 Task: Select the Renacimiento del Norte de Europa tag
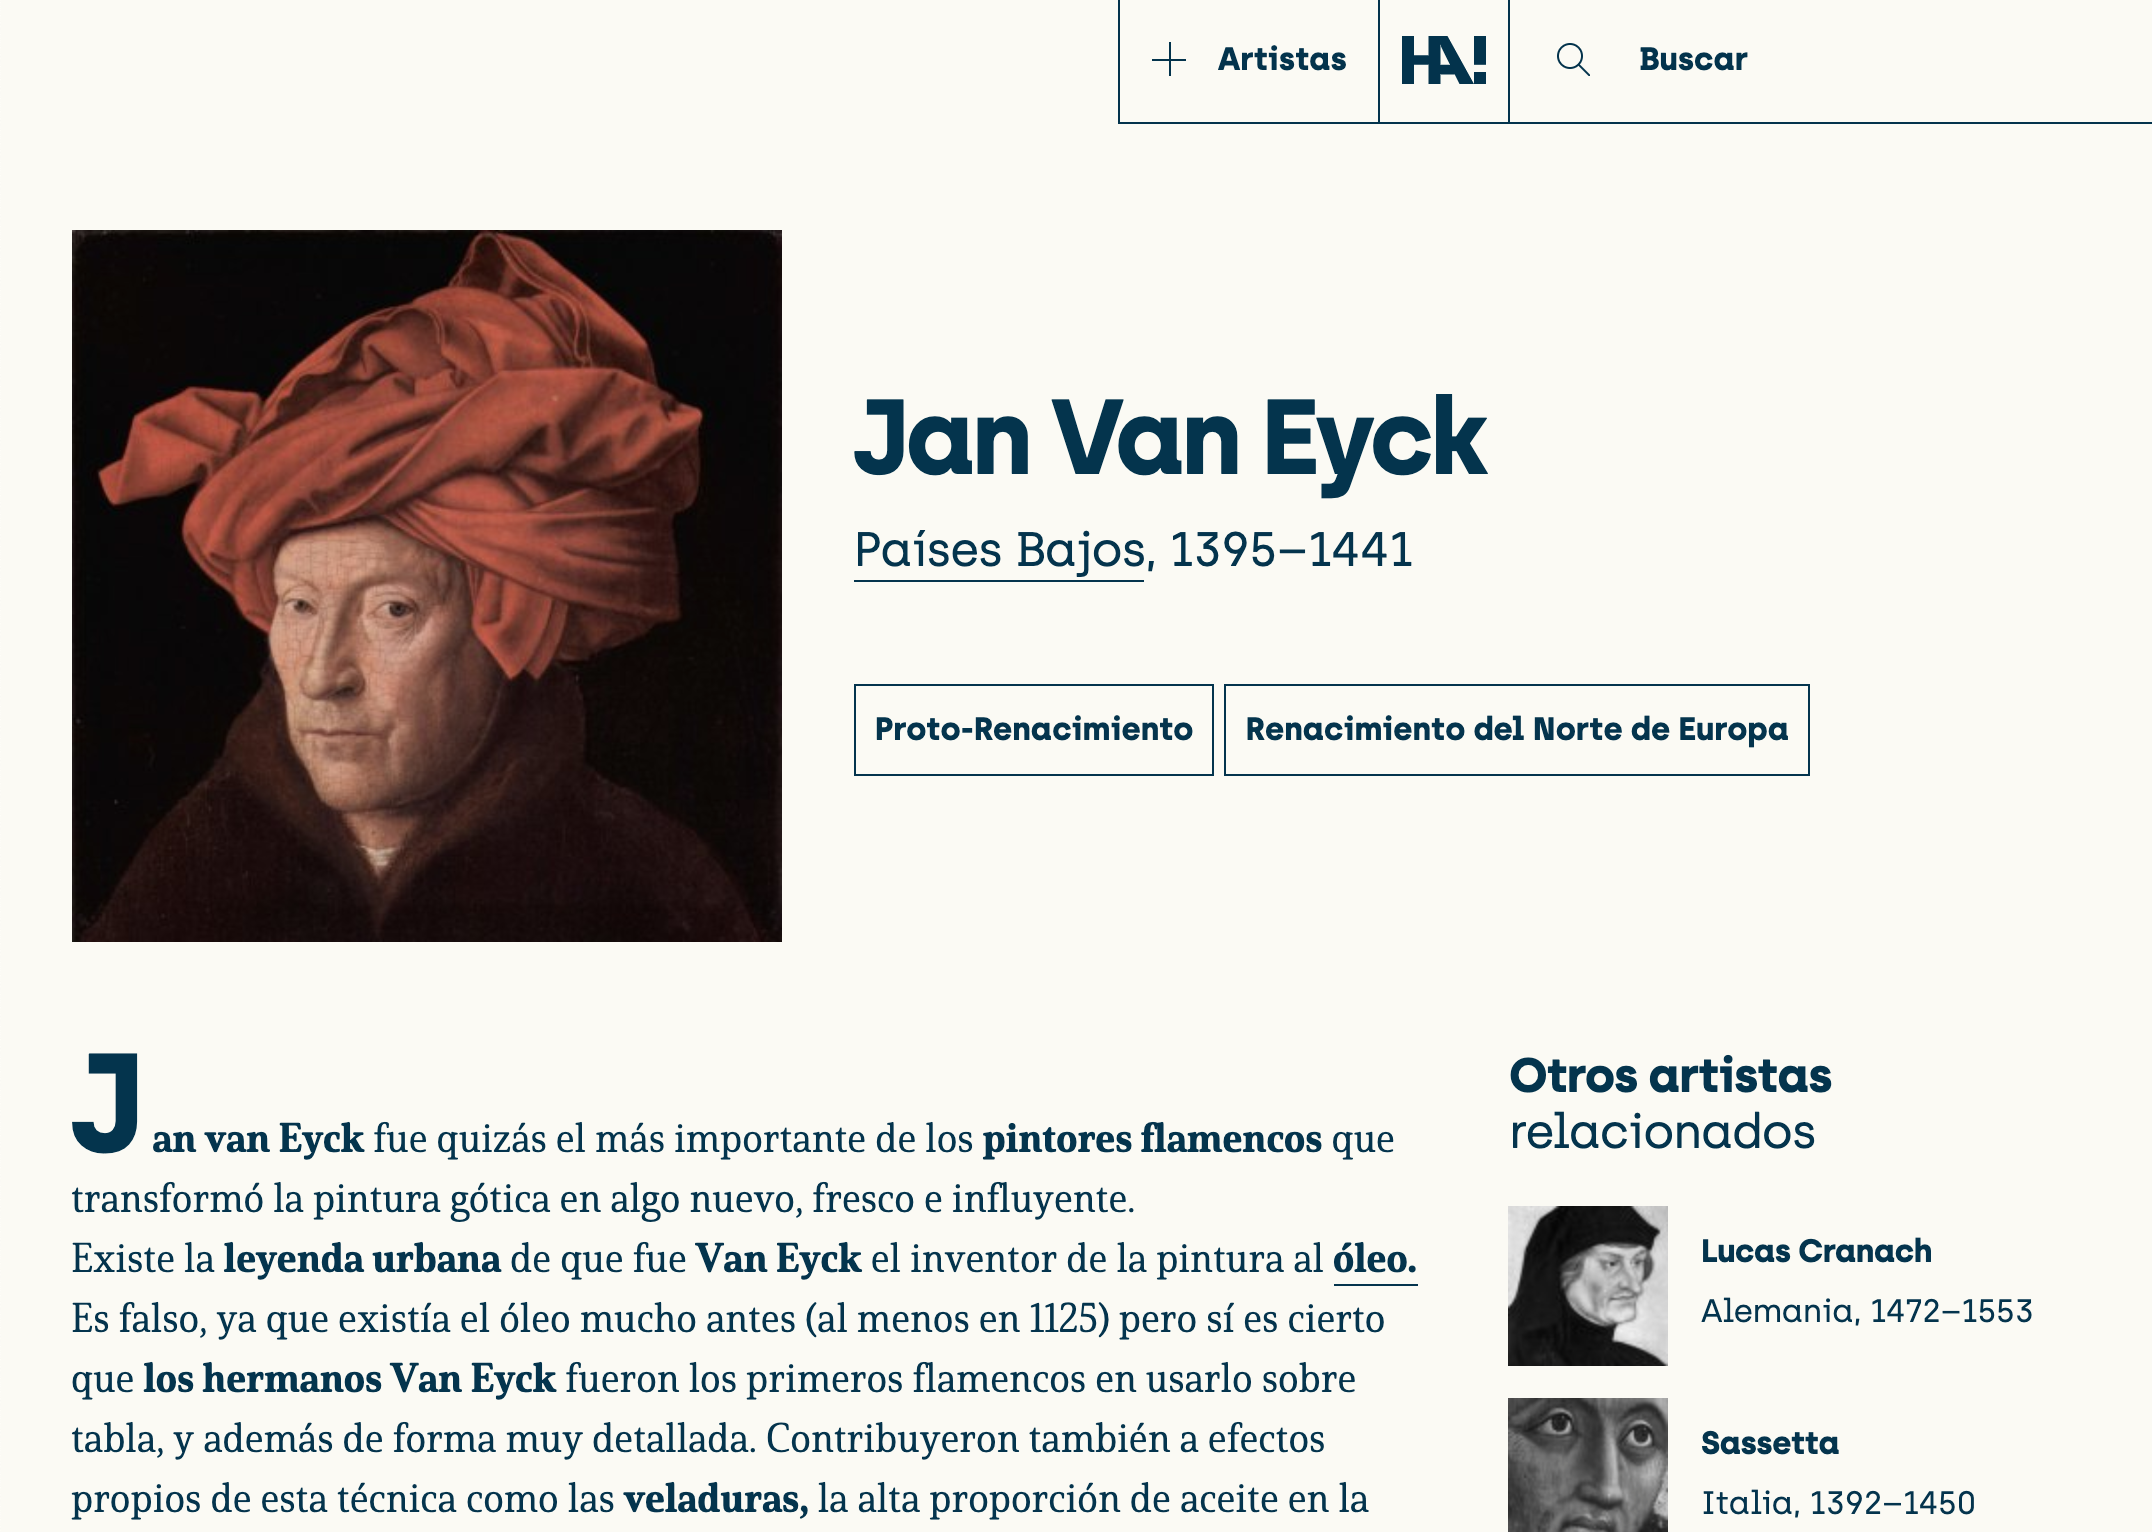pos(1516,730)
